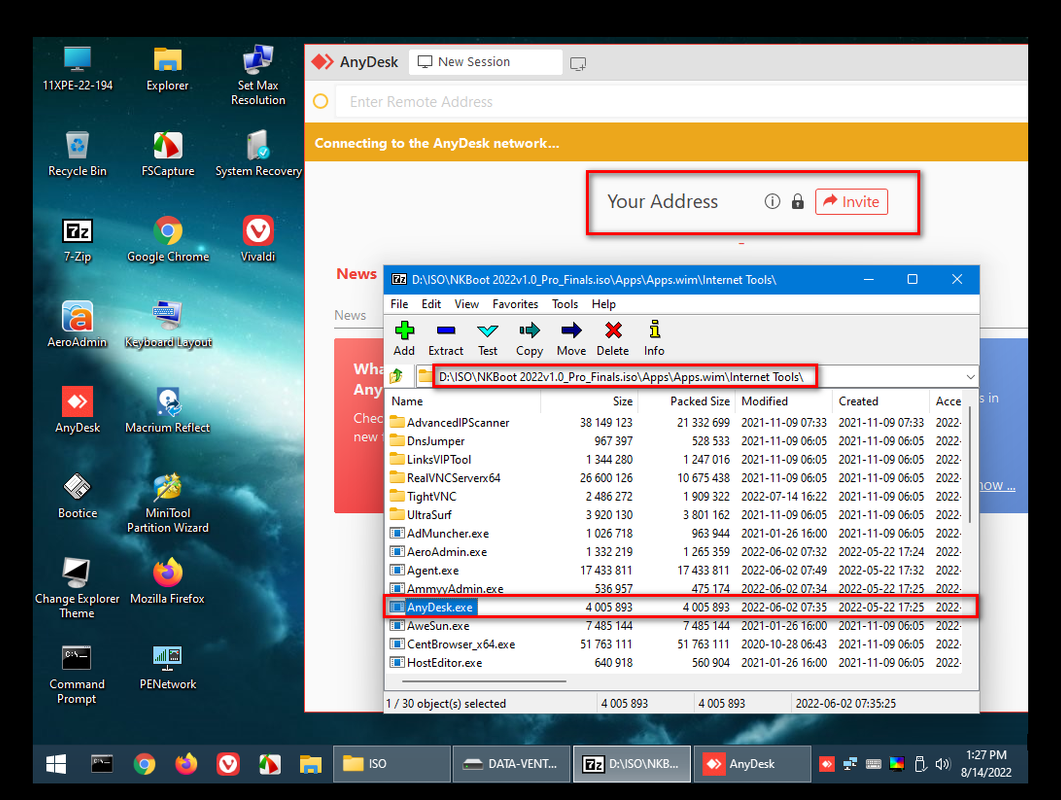Open the FSCapture desktop icon
Viewport: 1061px width, 800px height.
168,155
